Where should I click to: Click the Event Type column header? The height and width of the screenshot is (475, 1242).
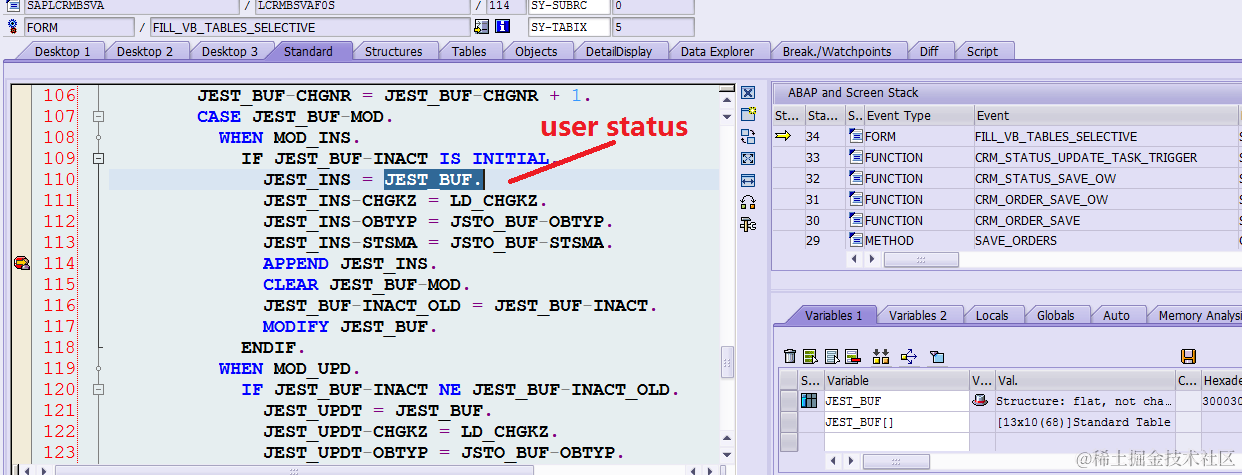[x=918, y=116]
